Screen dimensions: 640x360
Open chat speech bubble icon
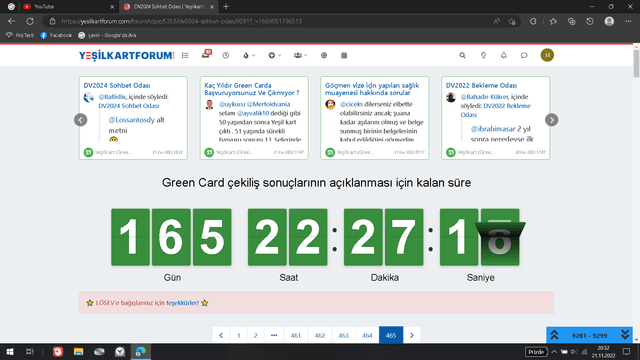tap(524, 55)
